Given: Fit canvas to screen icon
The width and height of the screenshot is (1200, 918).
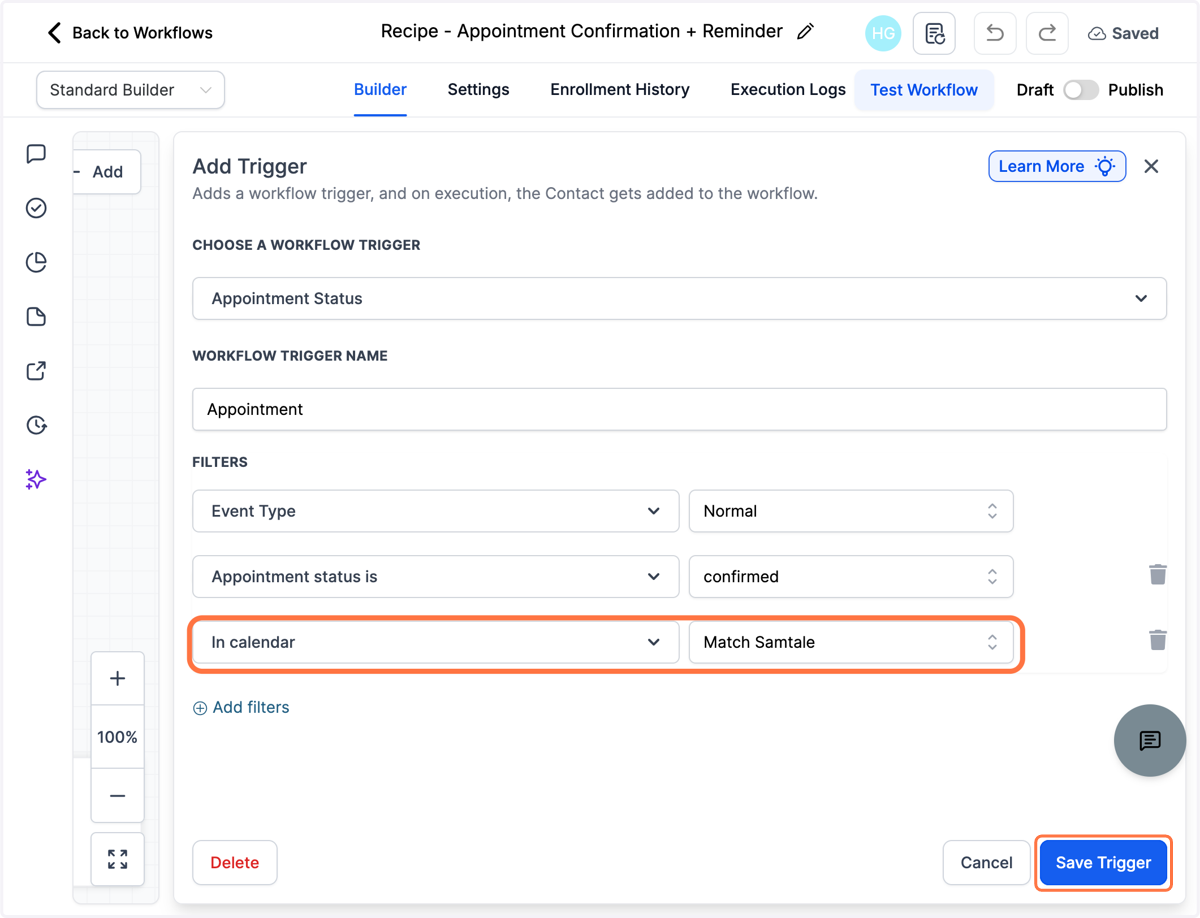Looking at the screenshot, I should point(117,859).
